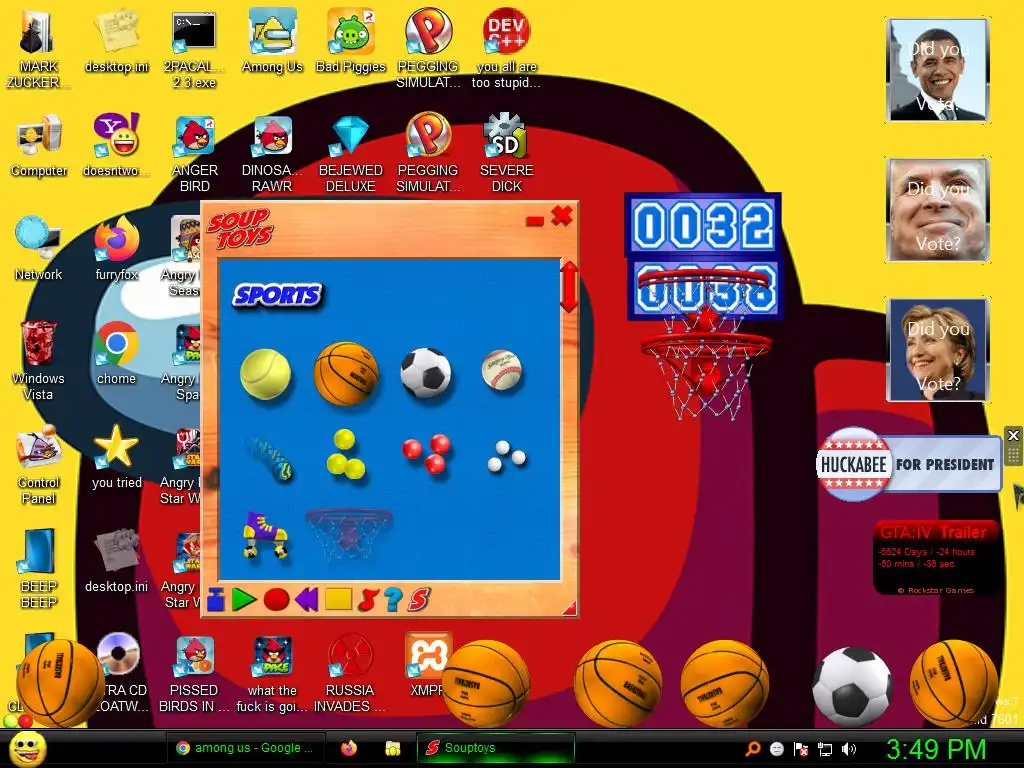
Task: Choose the blue spring toy in Soup Toys
Action: 272,458
